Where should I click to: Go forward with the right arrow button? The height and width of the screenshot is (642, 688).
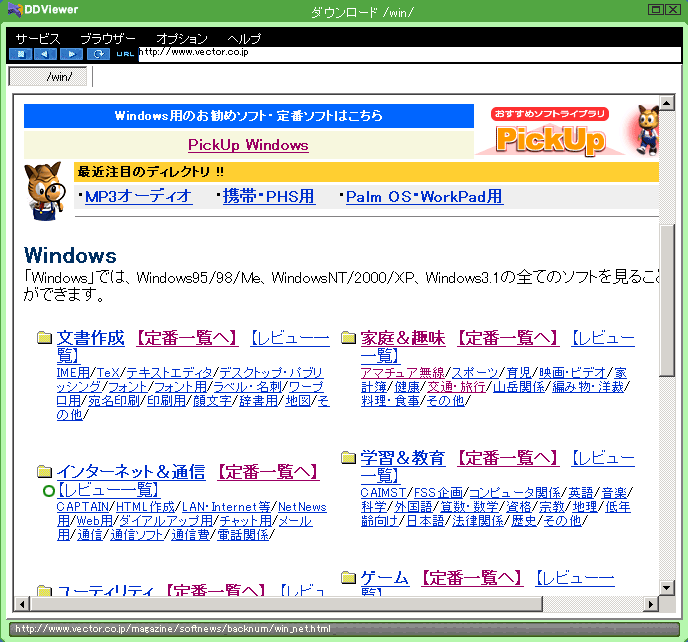click(x=72, y=54)
